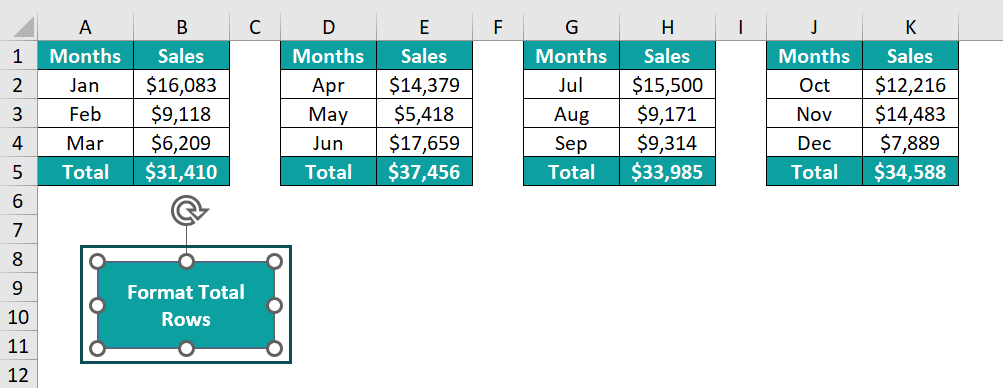Click the Jun sales cell $17,659

(424, 143)
